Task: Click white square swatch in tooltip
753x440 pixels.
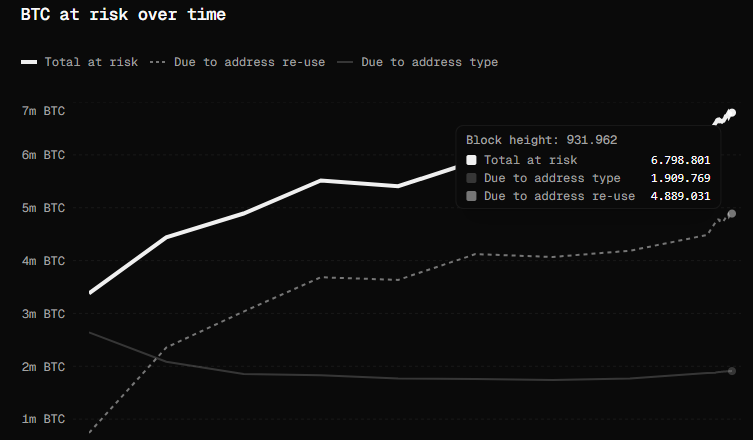Action: tap(472, 160)
